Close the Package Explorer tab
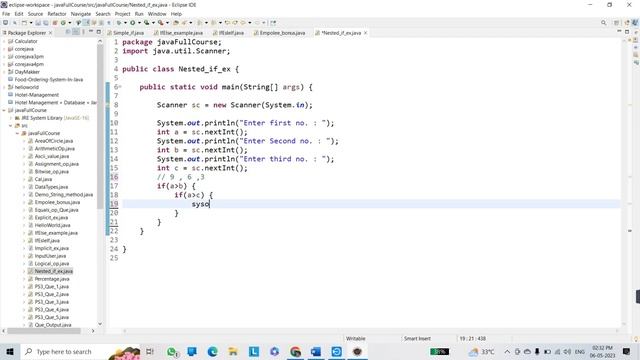 (x=51, y=33)
